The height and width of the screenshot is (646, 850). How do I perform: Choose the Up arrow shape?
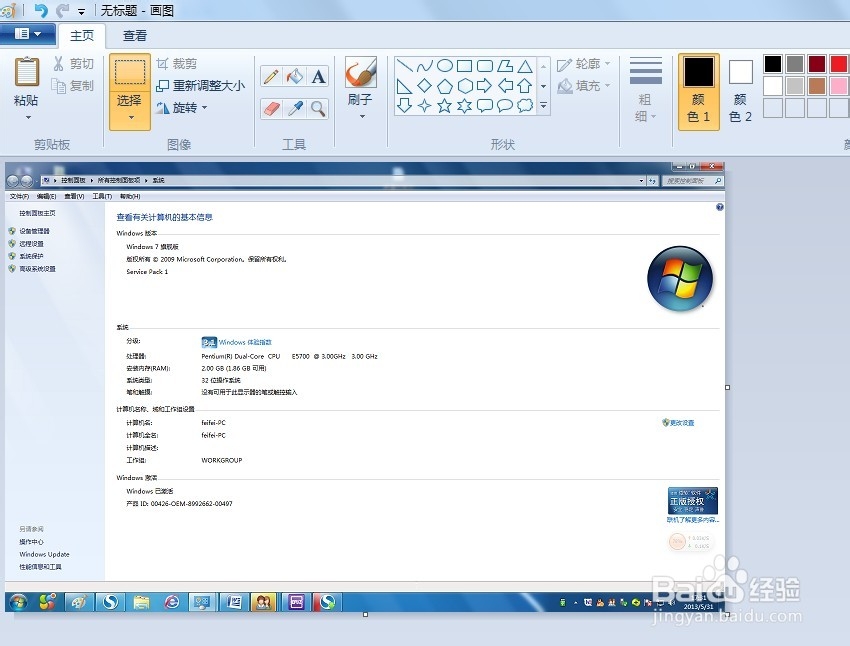click(x=525, y=86)
